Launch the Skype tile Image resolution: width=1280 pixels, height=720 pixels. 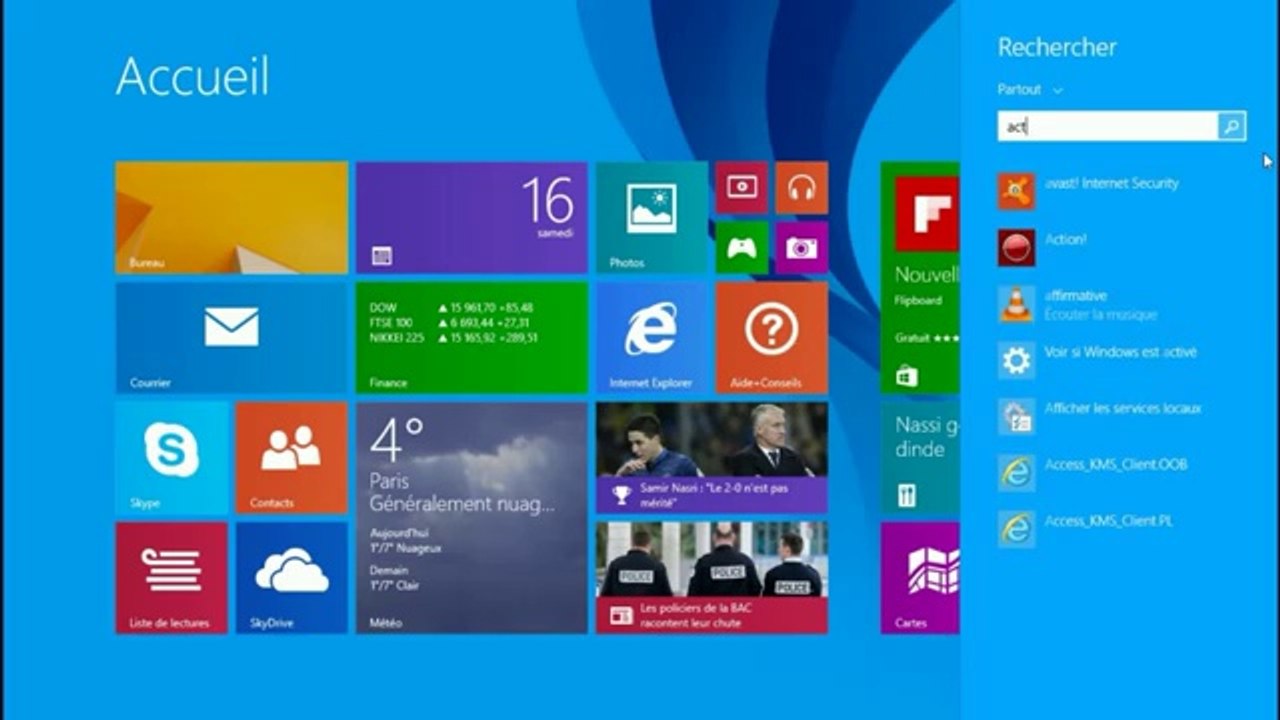pyautogui.click(x=172, y=458)
